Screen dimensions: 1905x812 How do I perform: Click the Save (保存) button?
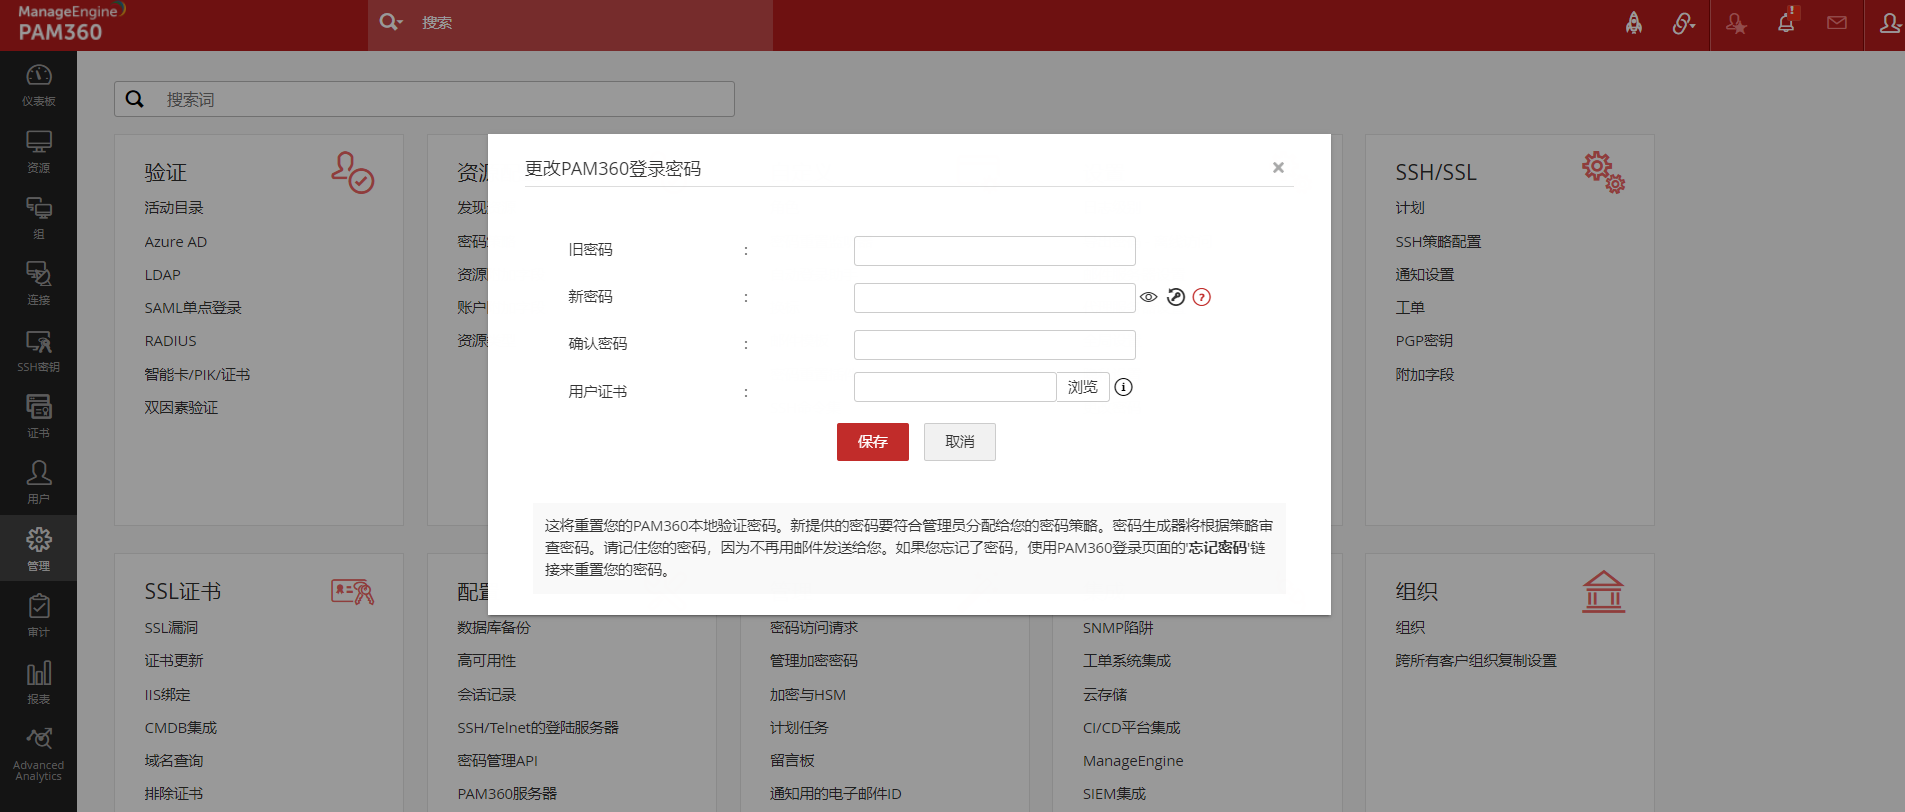click(x=873, y=442)
